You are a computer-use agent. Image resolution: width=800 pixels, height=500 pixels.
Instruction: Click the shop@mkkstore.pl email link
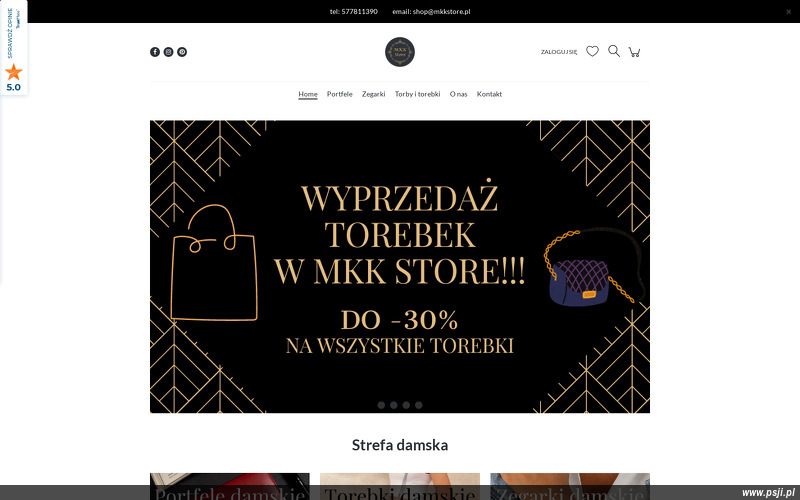[x=441, y=11]
